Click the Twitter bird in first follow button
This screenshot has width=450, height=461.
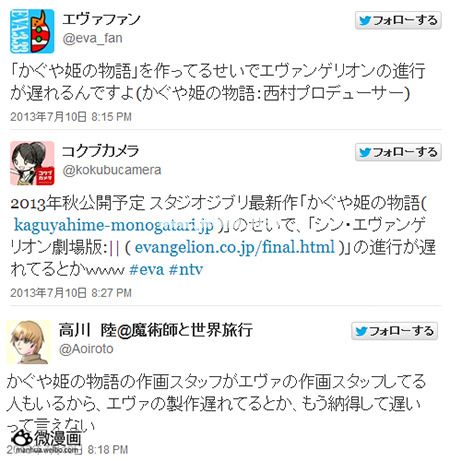pos(365,21)
